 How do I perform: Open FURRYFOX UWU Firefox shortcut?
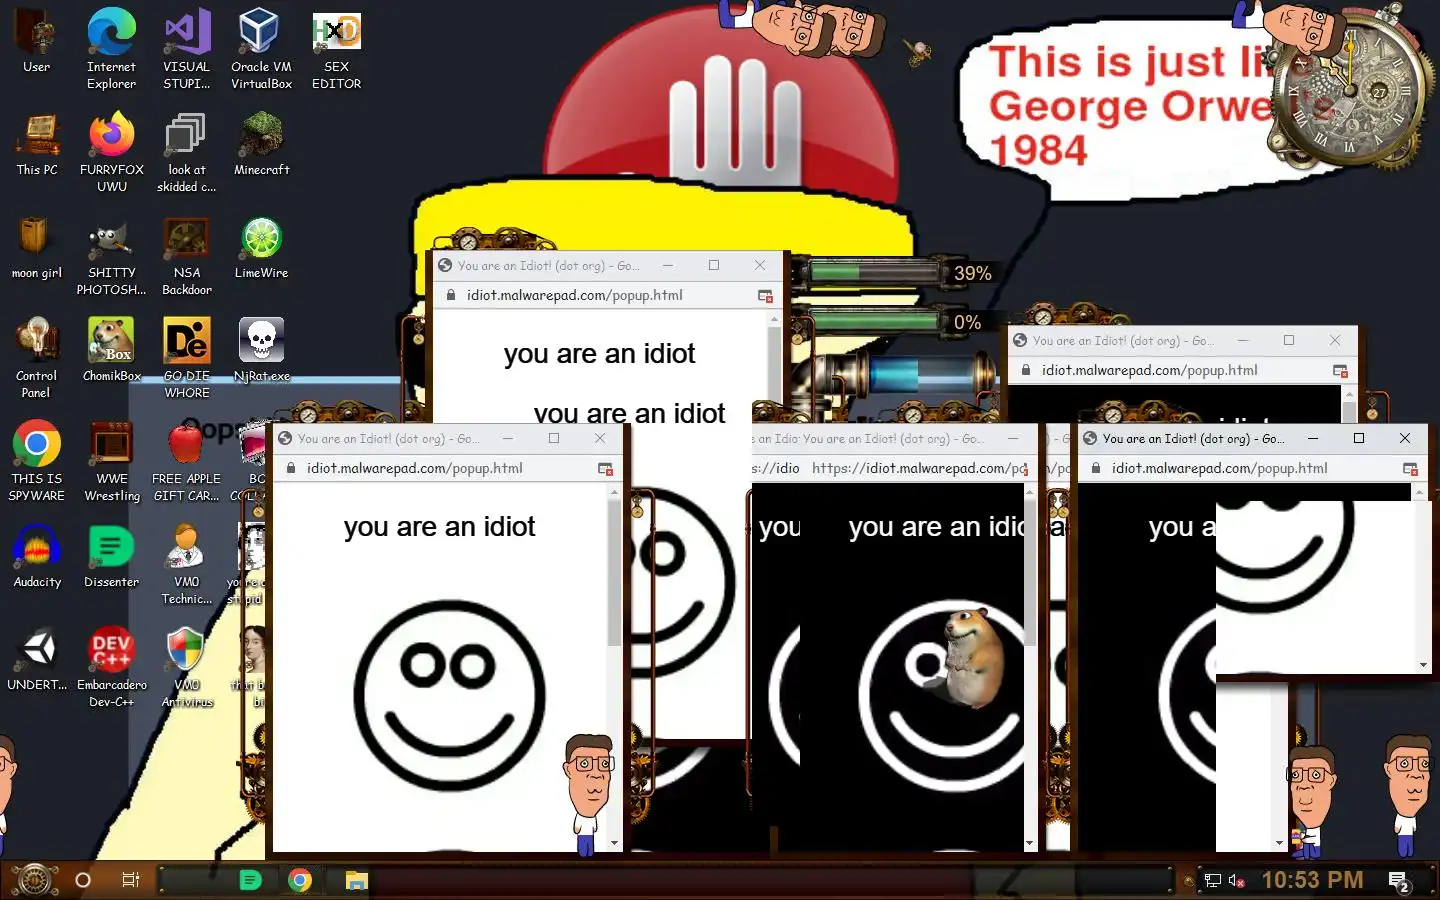tap(111, 152)
